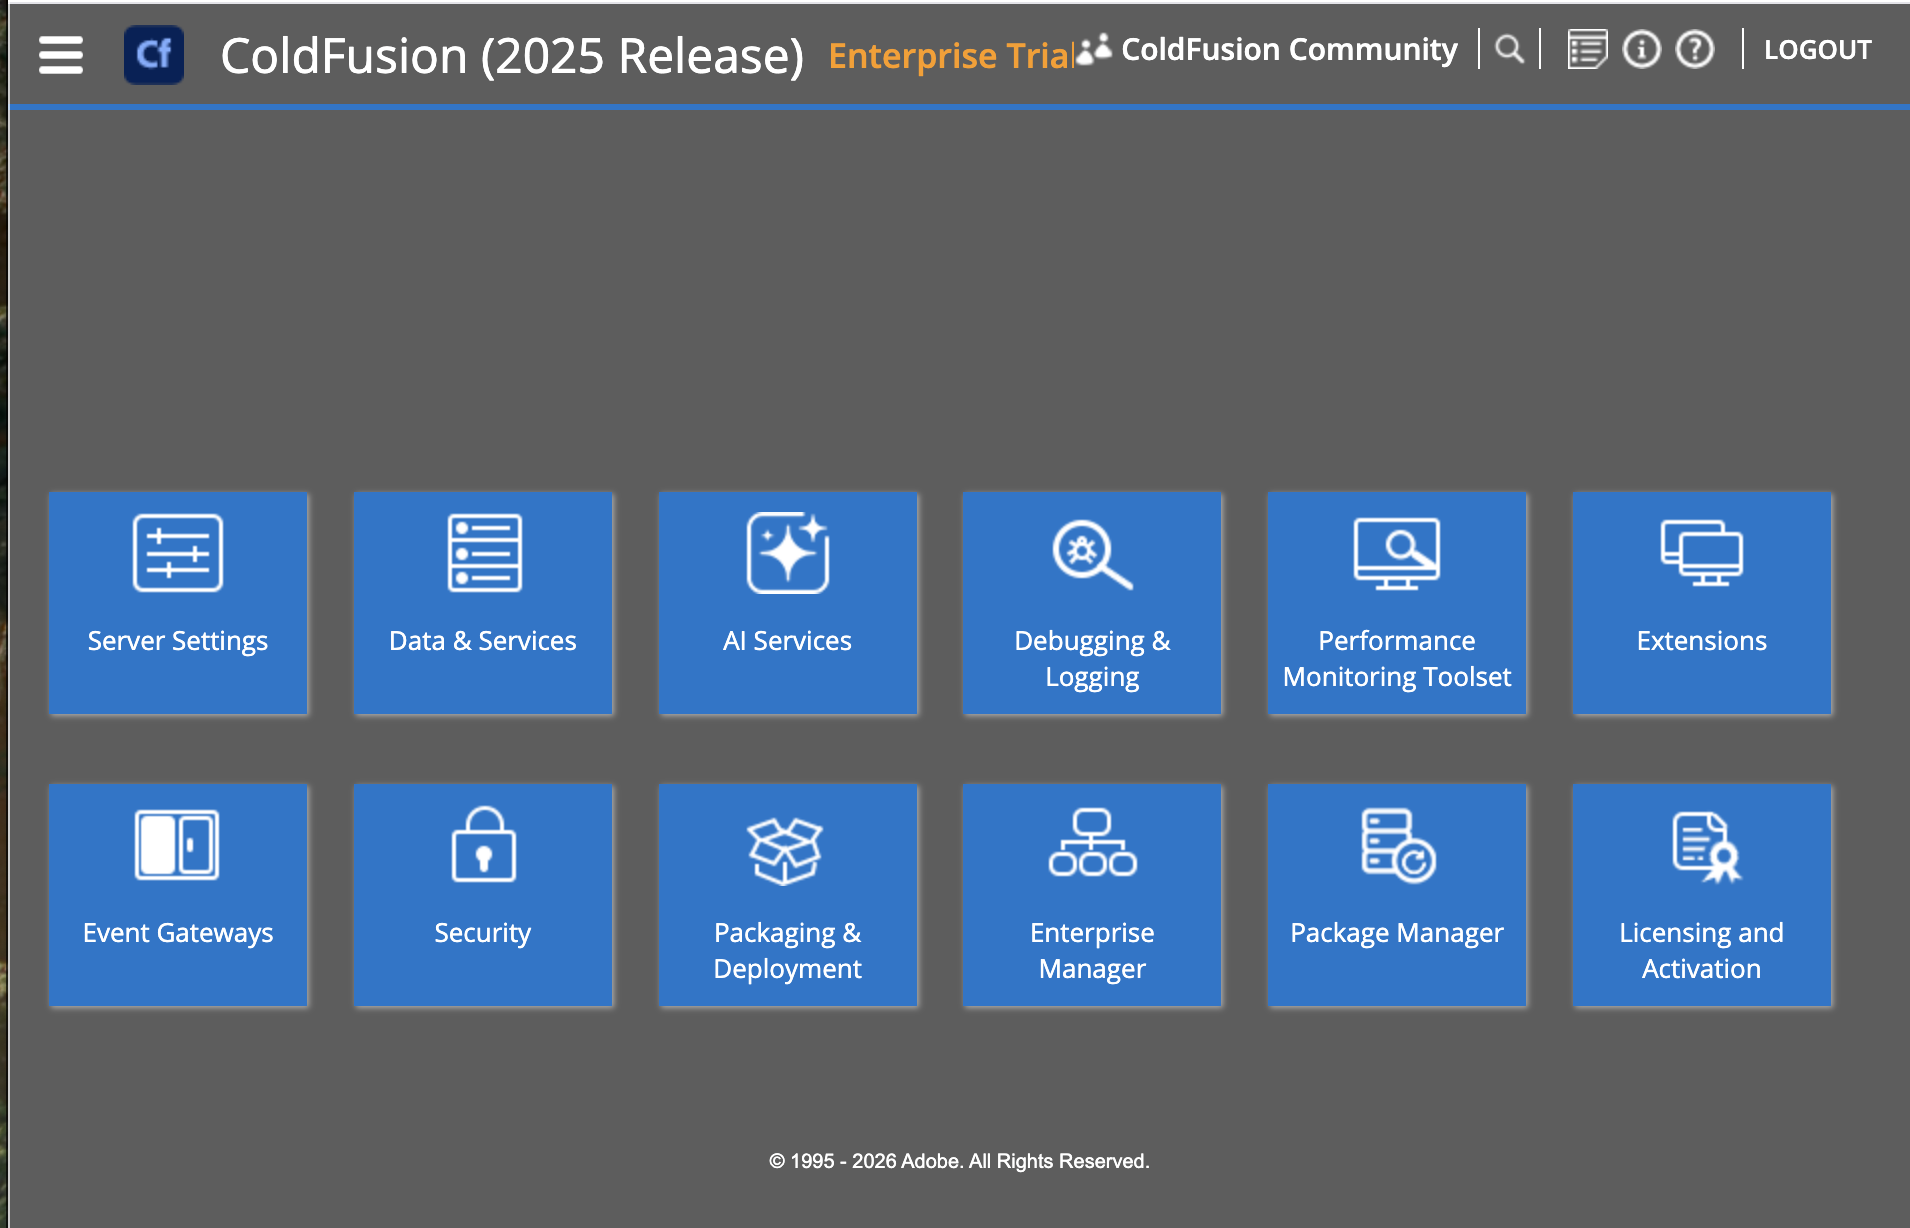The image size is (1910, 1228).
Task: Click the search magnifier icon in header
Action: pyautogui.click(x=1509, y=49)
